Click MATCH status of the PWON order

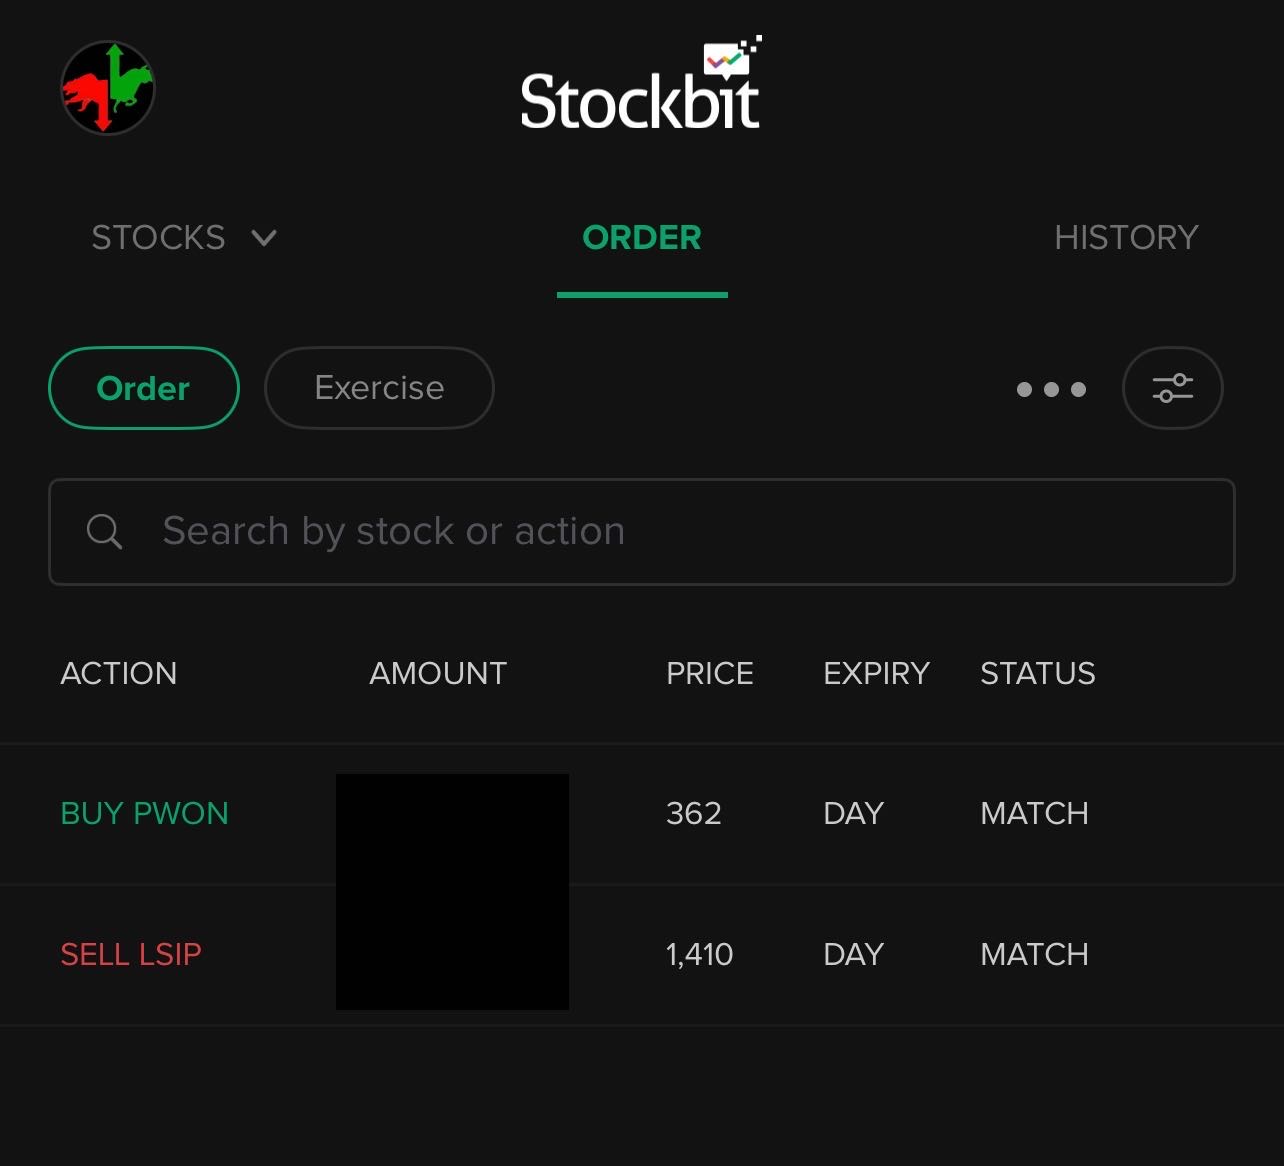pyautogui.click(x=1034, y=814)
